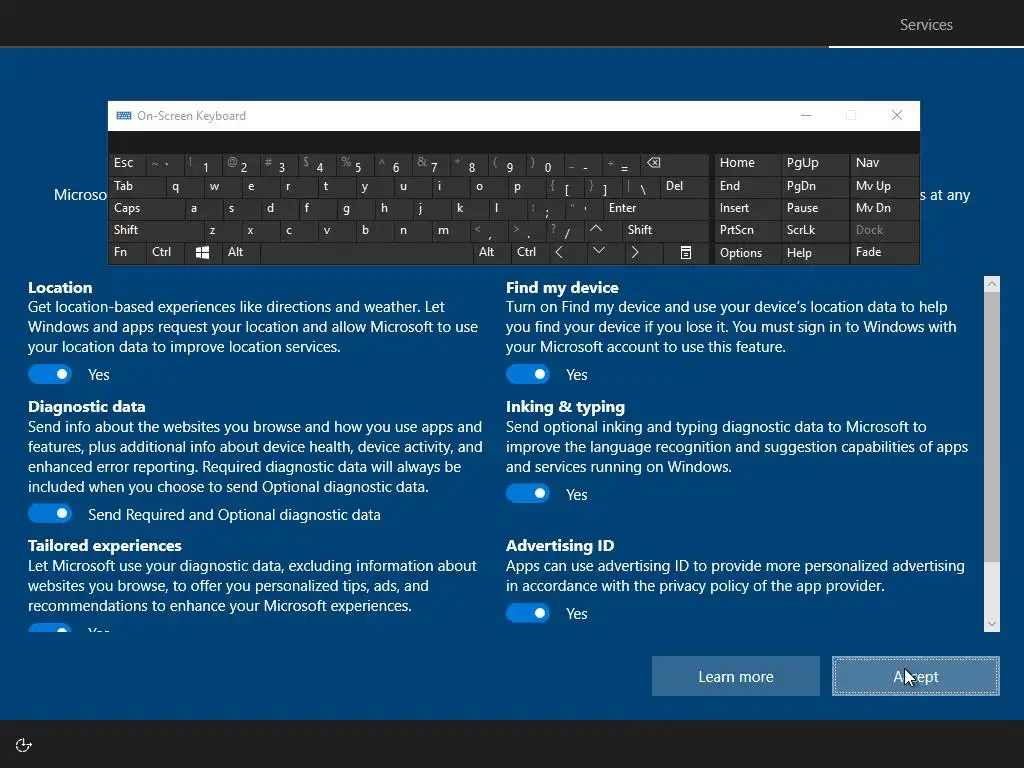Click the Home key

748,163
